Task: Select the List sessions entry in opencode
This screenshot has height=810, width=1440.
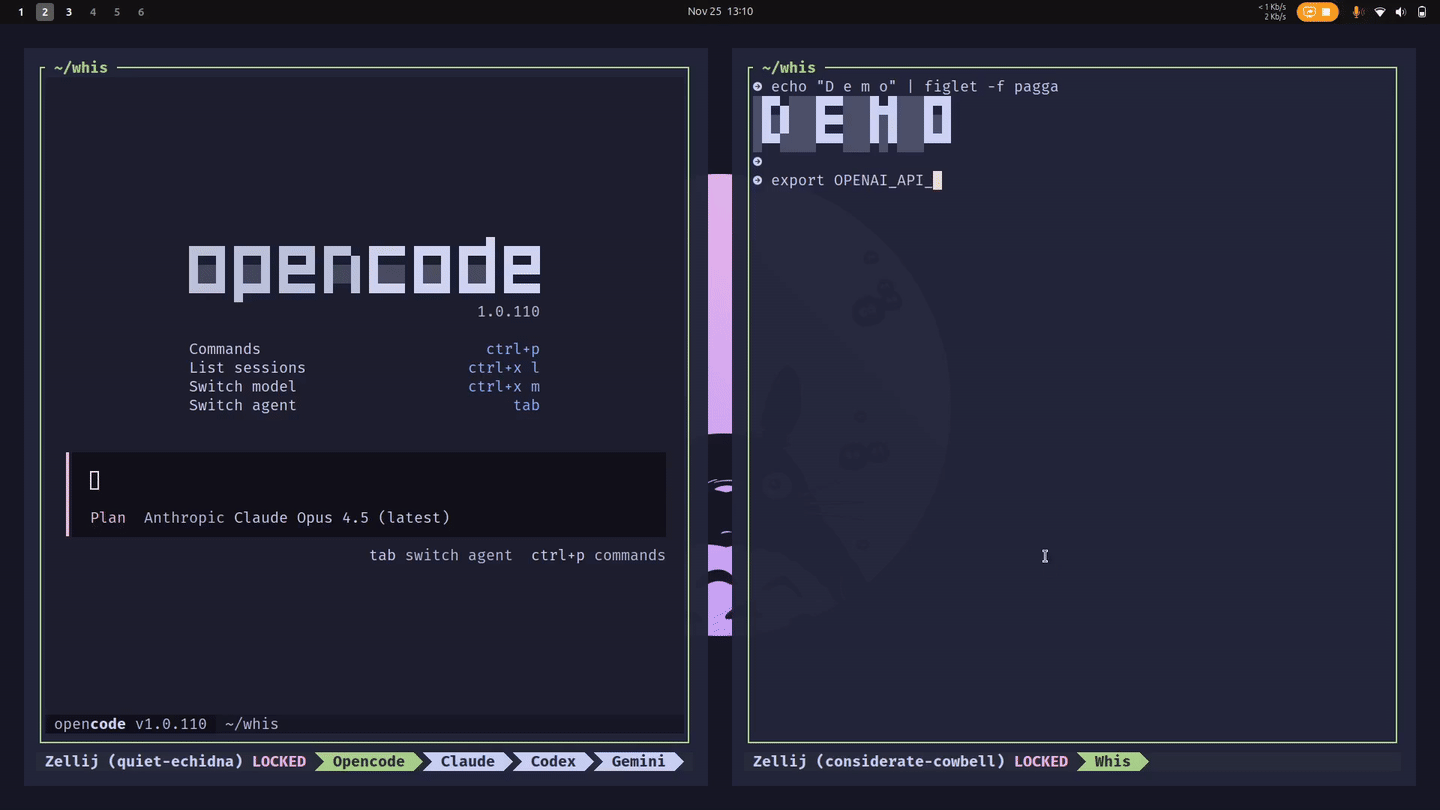Action: 247,367
